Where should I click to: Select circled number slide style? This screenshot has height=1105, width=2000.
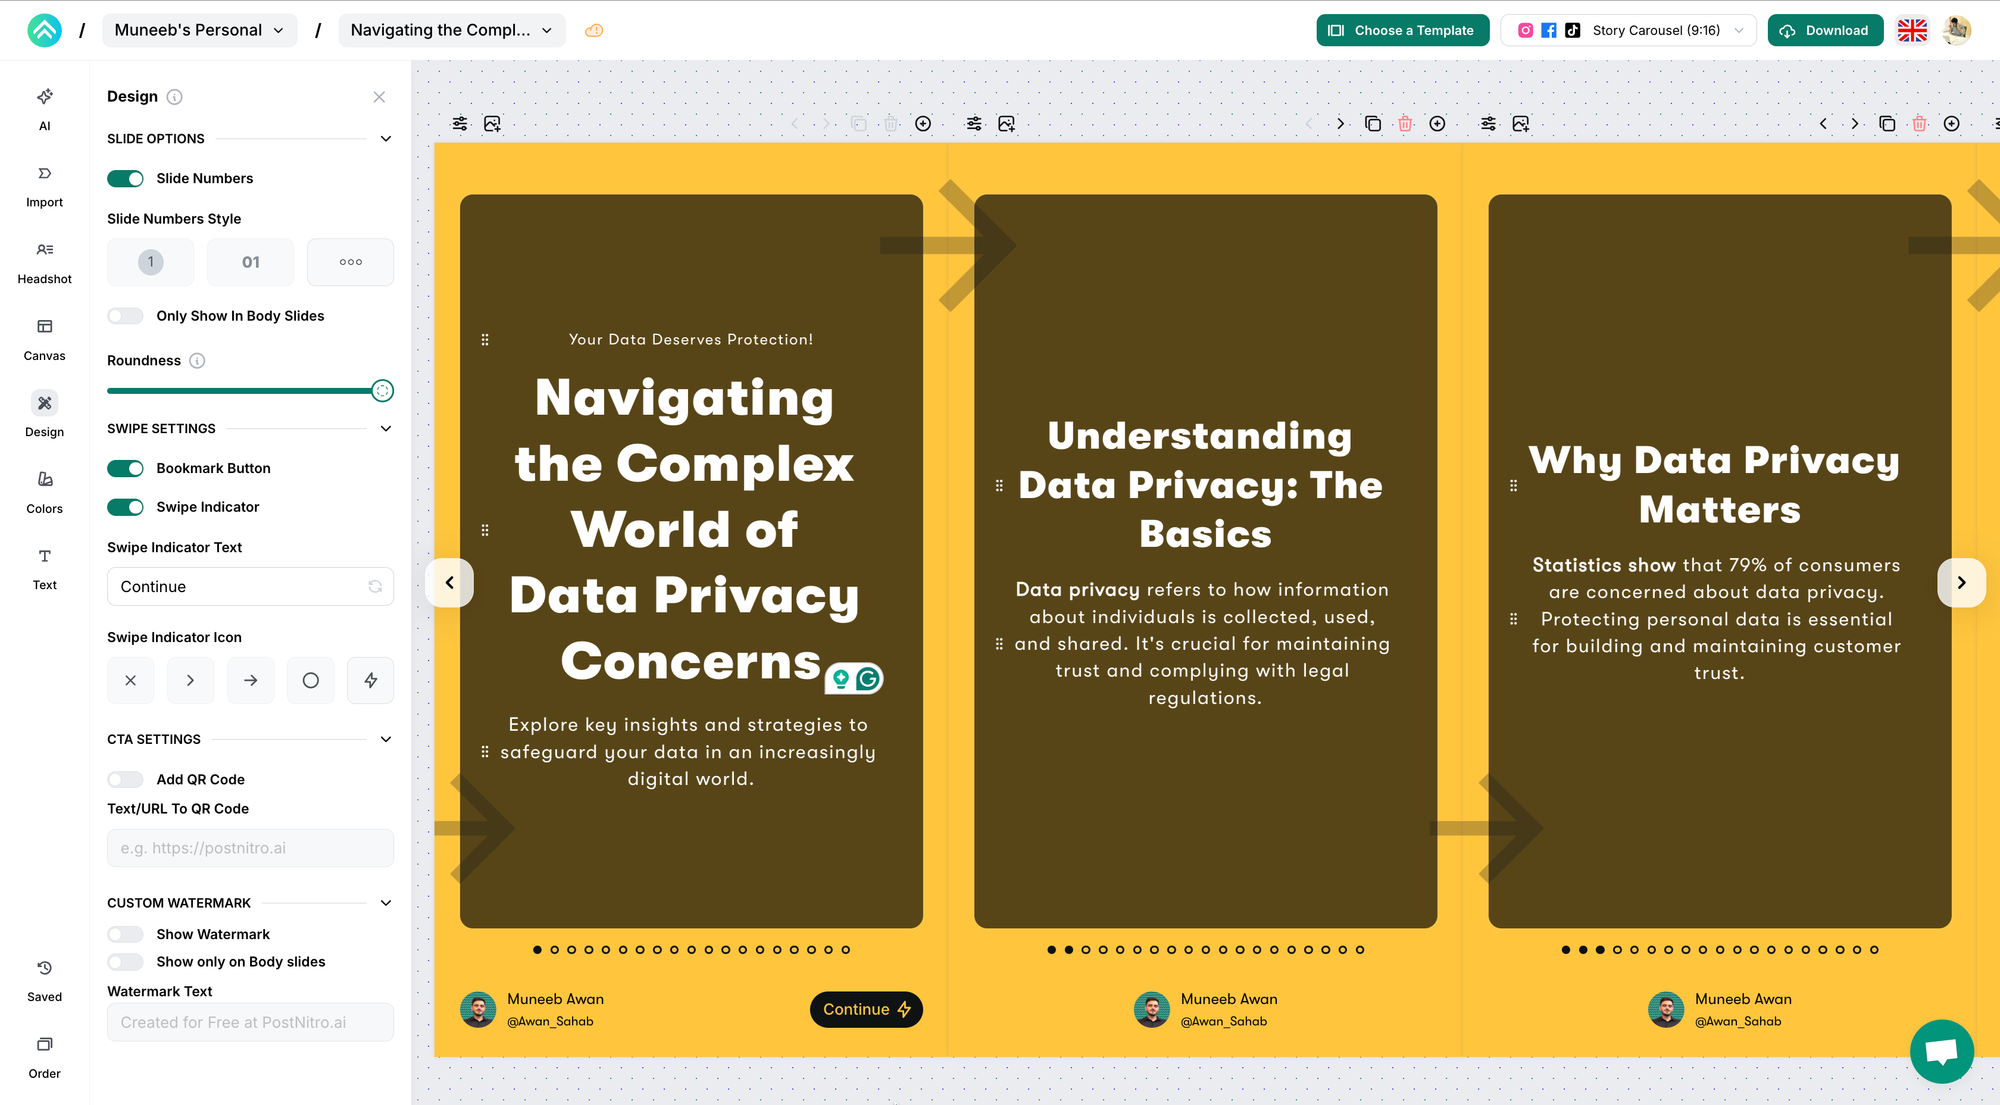tap(151, 262)
